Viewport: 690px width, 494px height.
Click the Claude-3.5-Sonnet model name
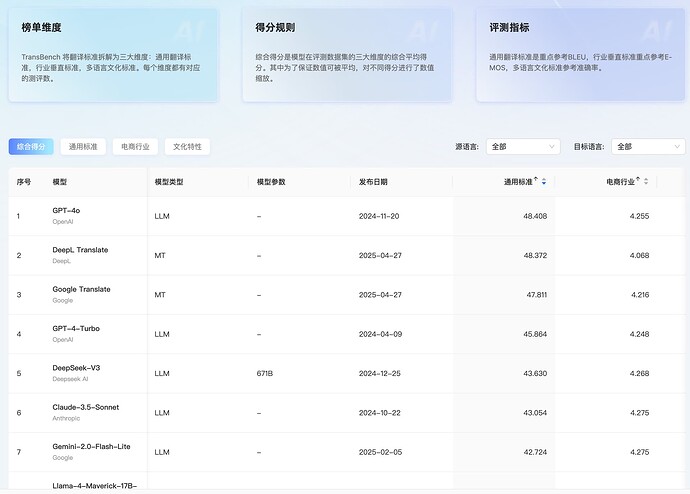[x=86, y=407]
